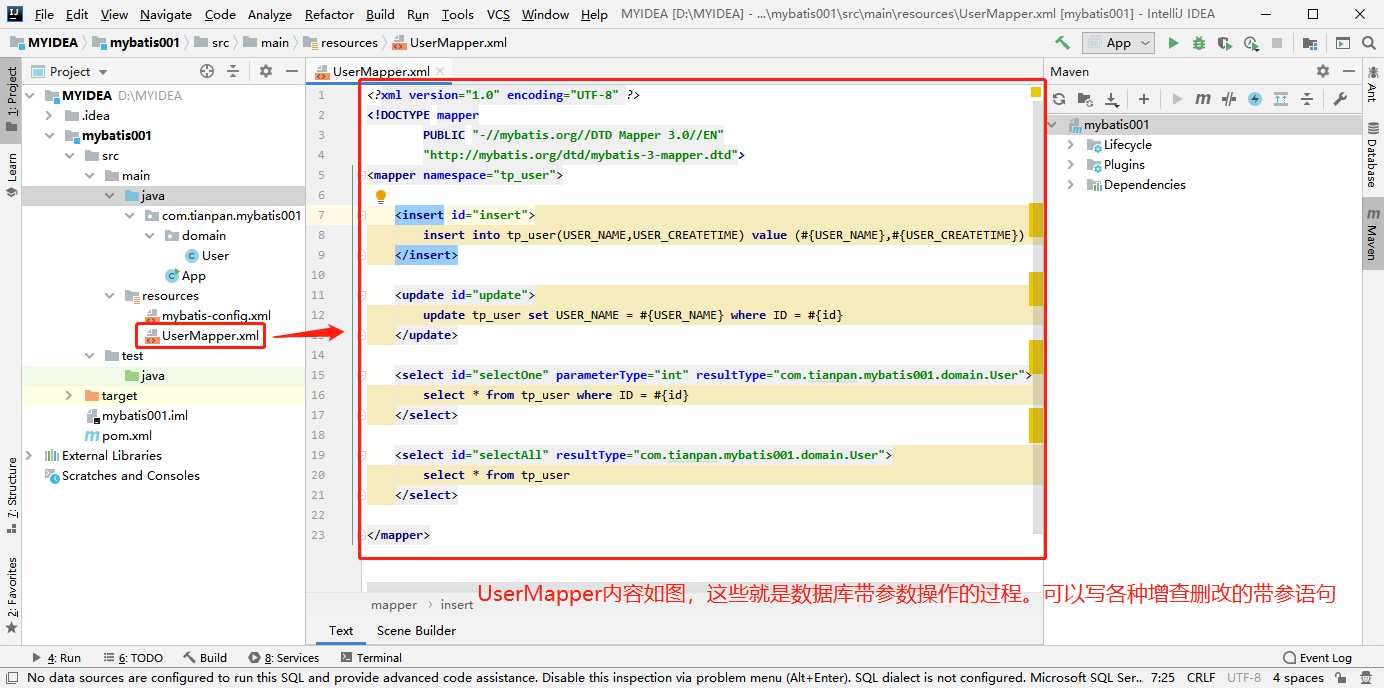The image size is (1384, 688).
Task: Run App with the green play icon
Action: 1173,43
